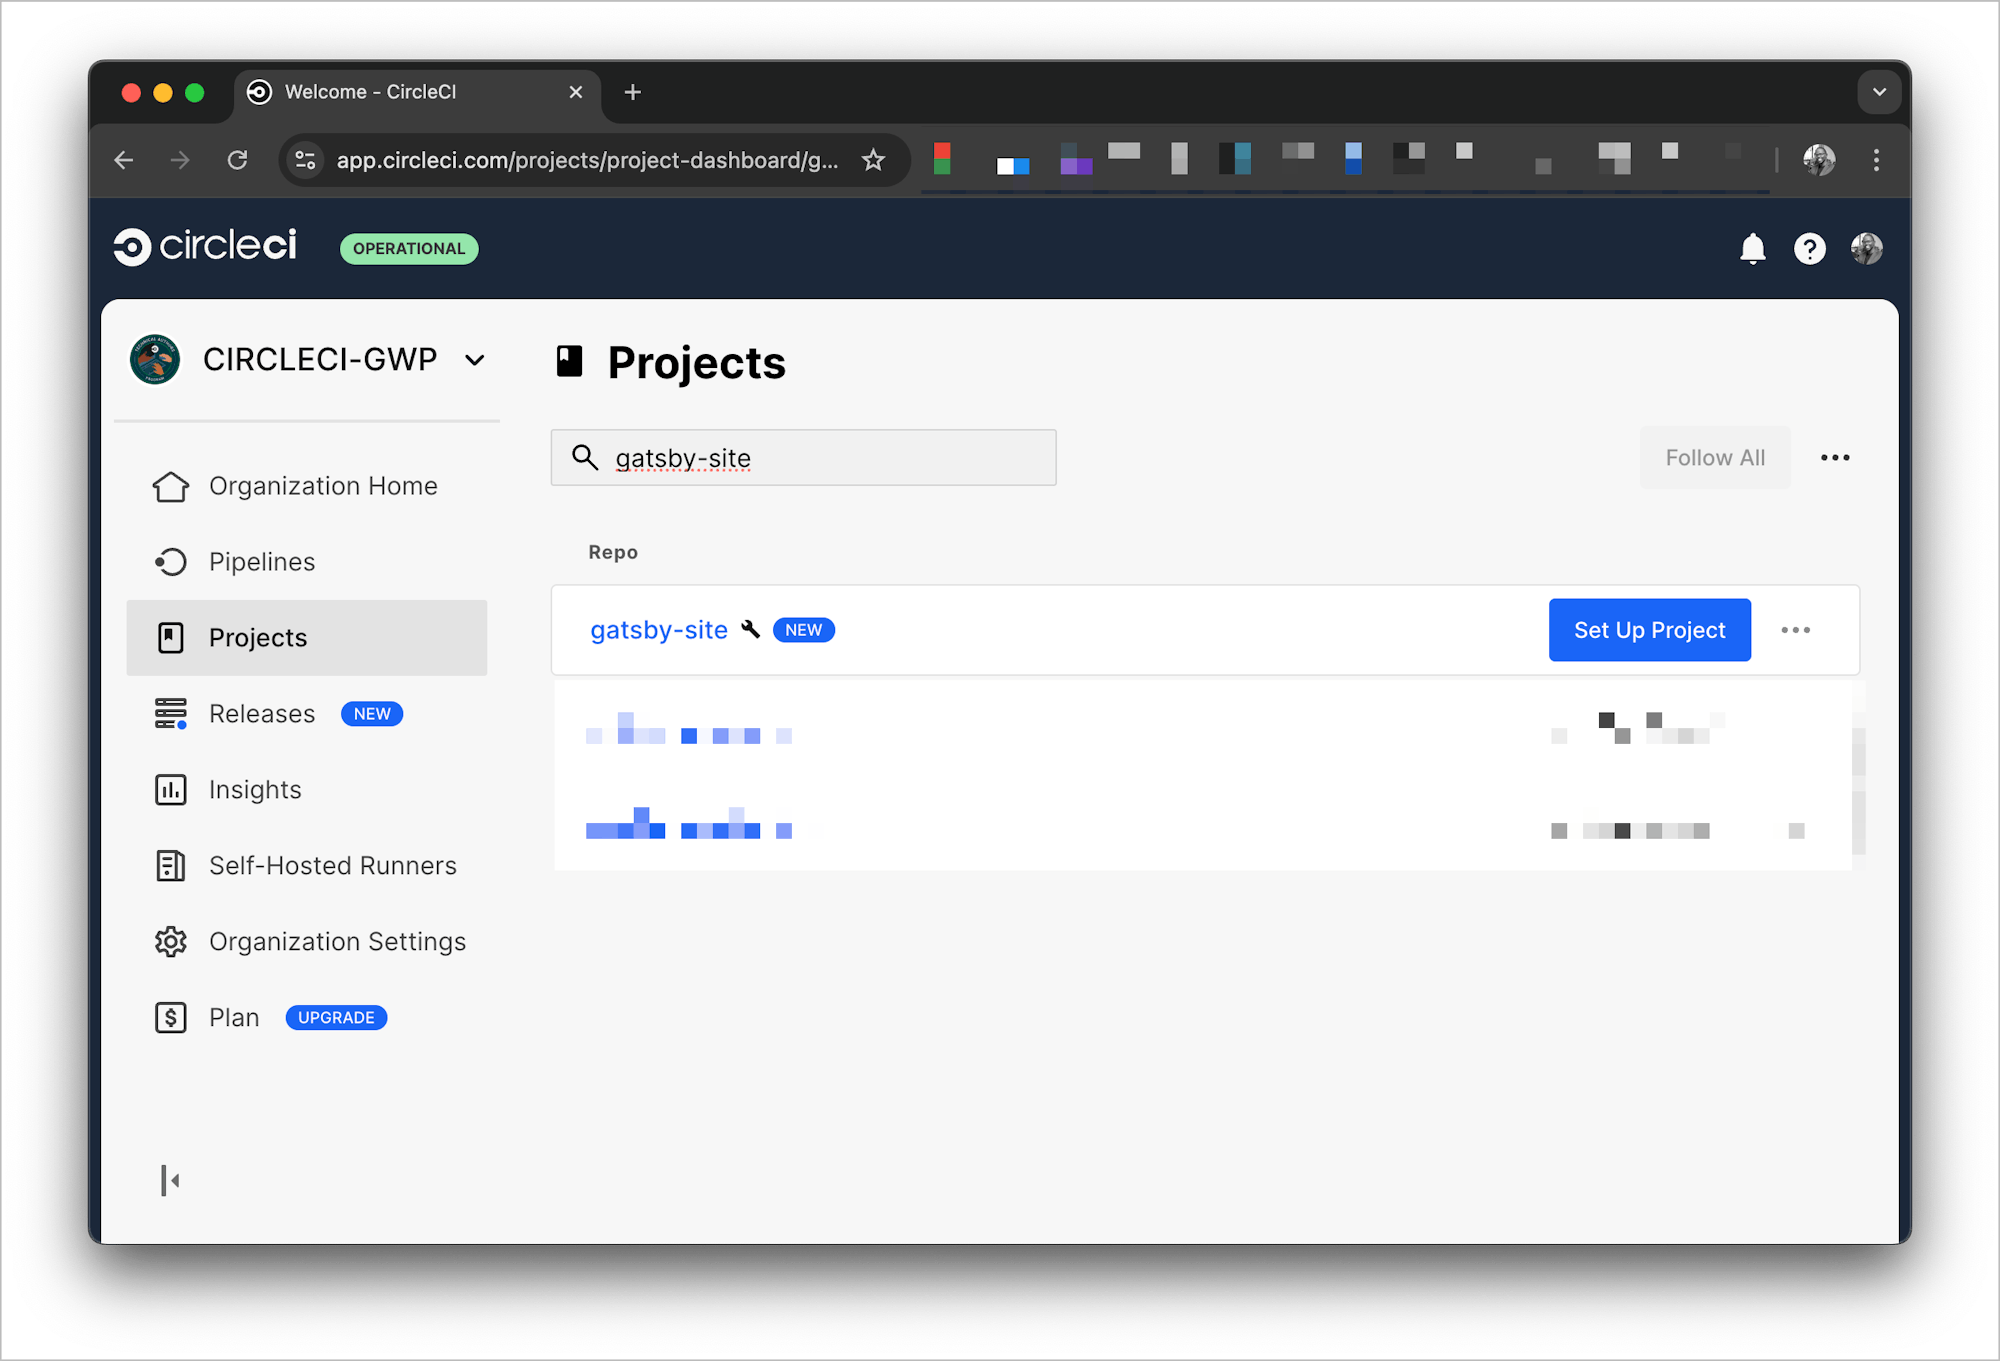This screenshot has width=2000, height=1361.
Task: Open the ellipsis menu next to Set Up Project
Action: pos(1796,630)
